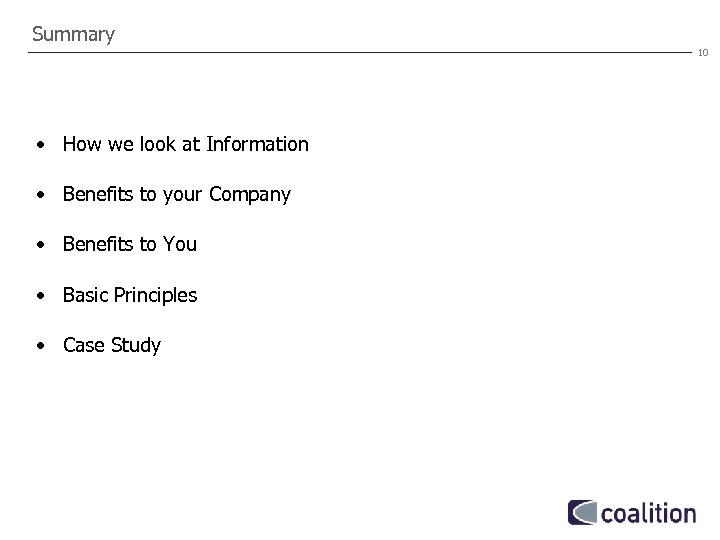Screen dimensions: 720x540
Task: Click the horizontal line under the title
Action: [360, 52]
